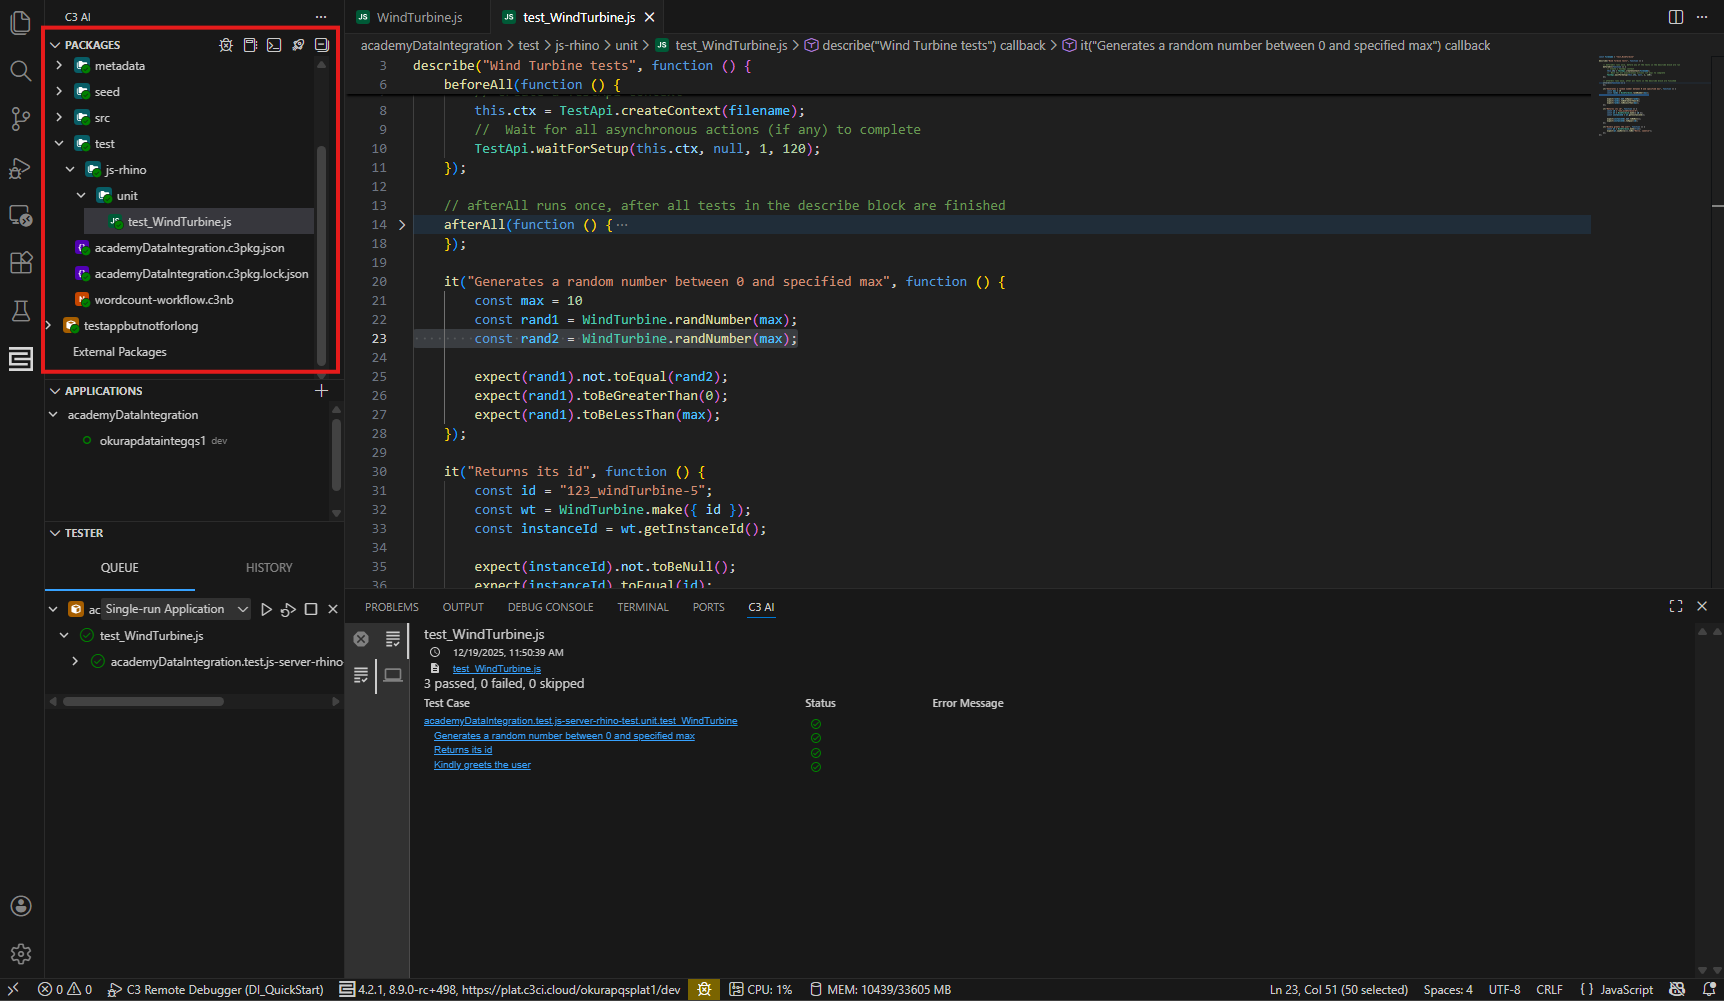The height and width of the screenshot is (1001, 1724).
Task: Click the rerun tests icon in Tester panel
Action: [288, 608]
